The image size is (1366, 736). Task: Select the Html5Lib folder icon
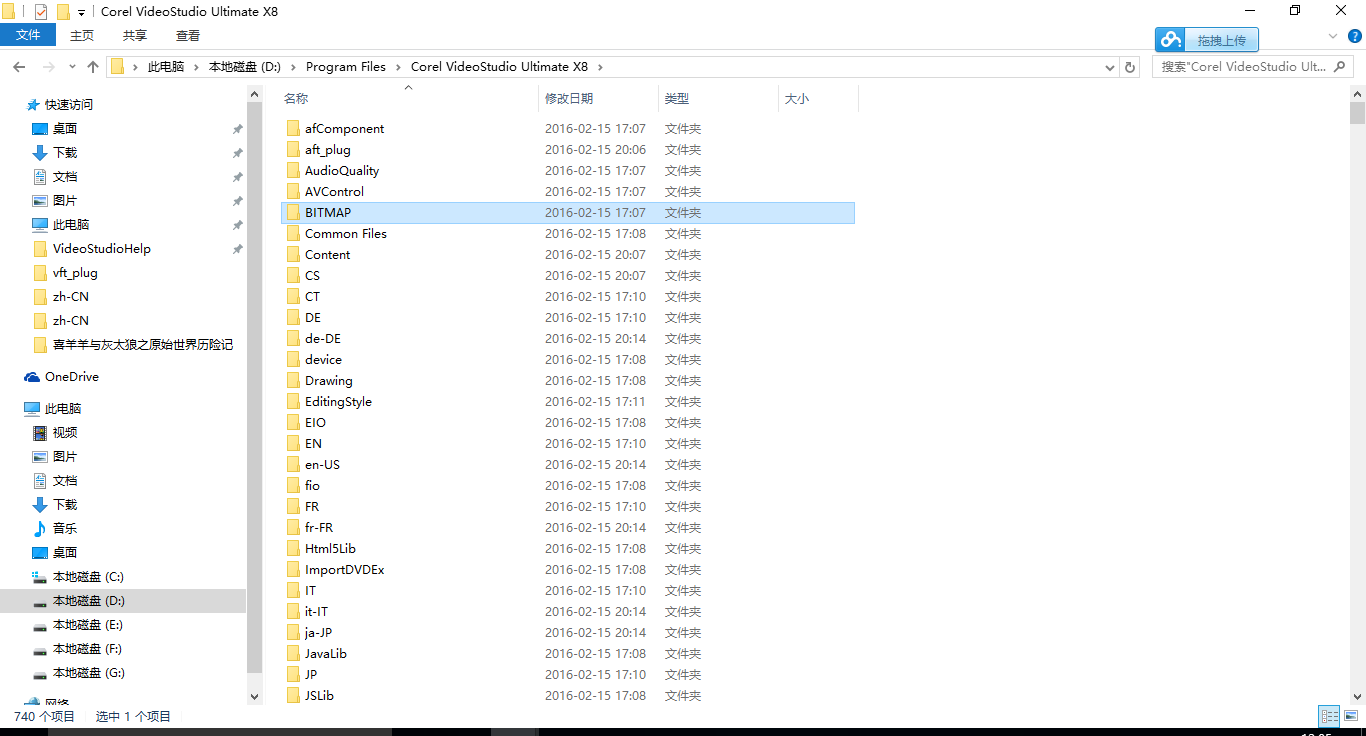[x=293, y=548]
